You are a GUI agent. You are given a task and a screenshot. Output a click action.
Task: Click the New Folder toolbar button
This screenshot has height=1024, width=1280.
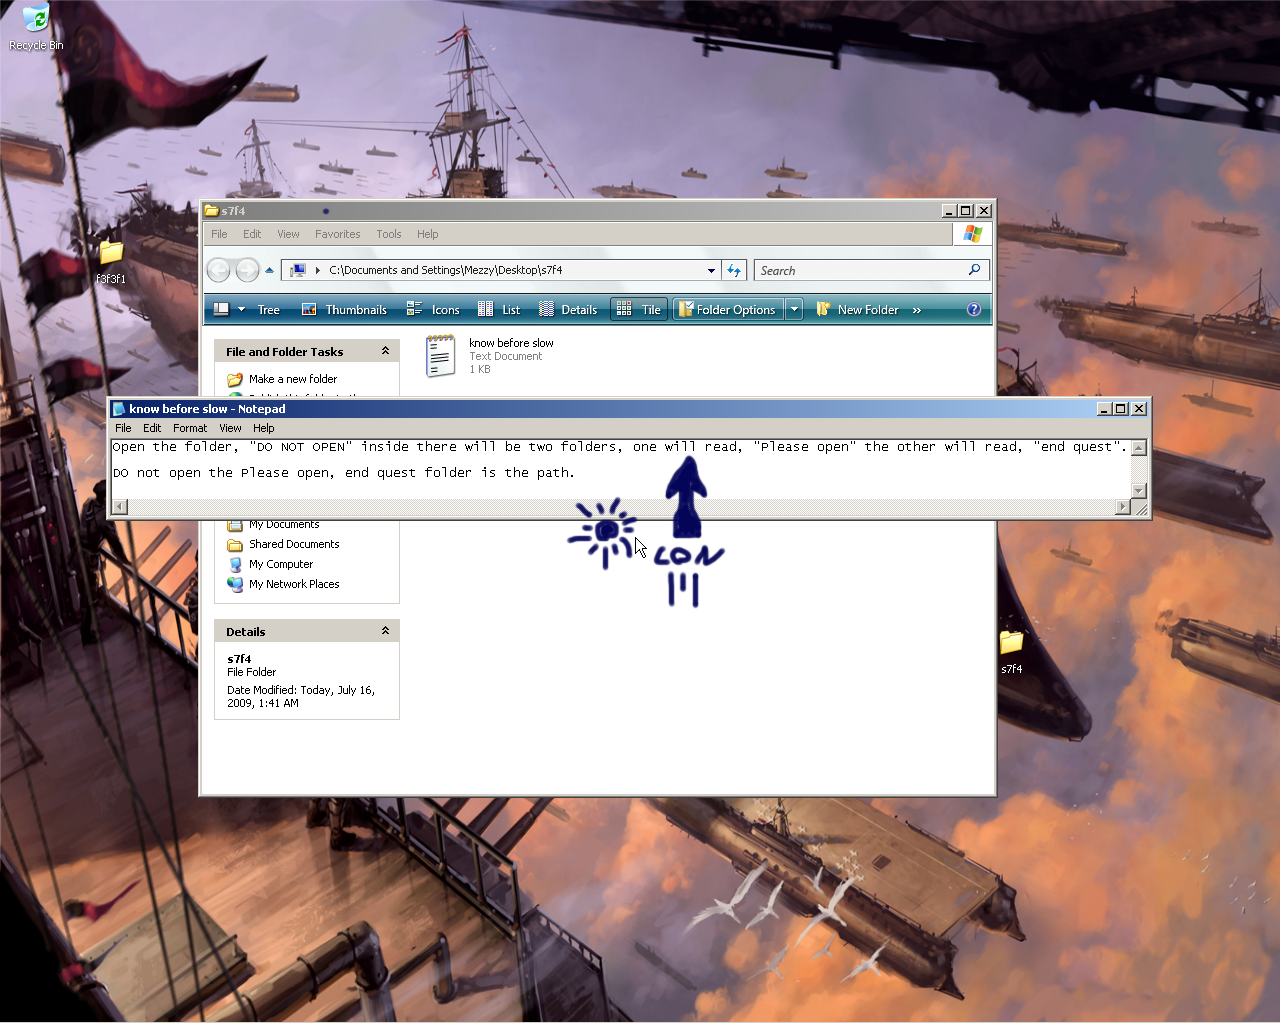coord(857,310)
